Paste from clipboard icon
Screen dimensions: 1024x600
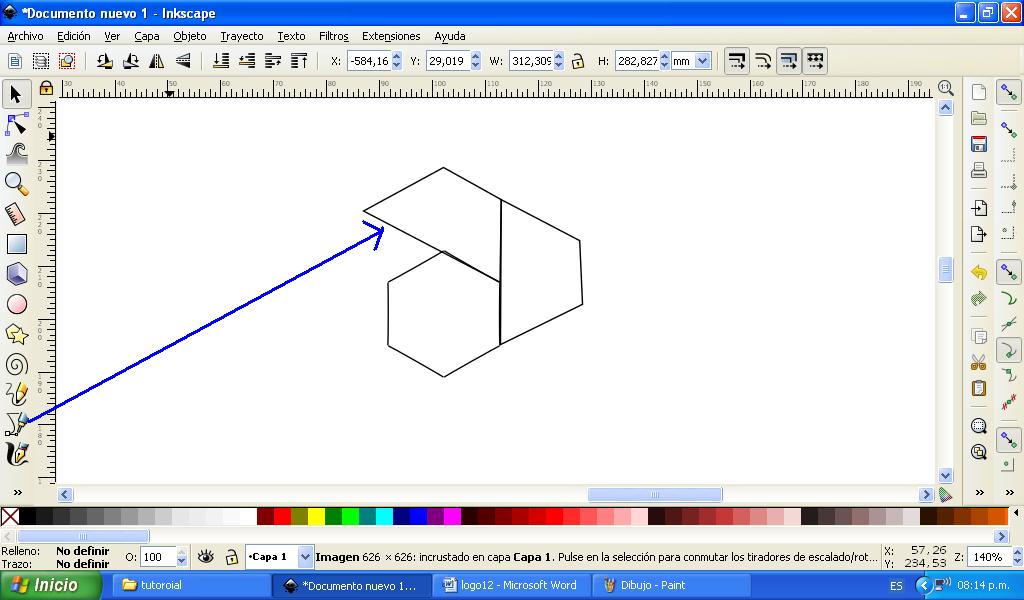click(x=978, y=388)
